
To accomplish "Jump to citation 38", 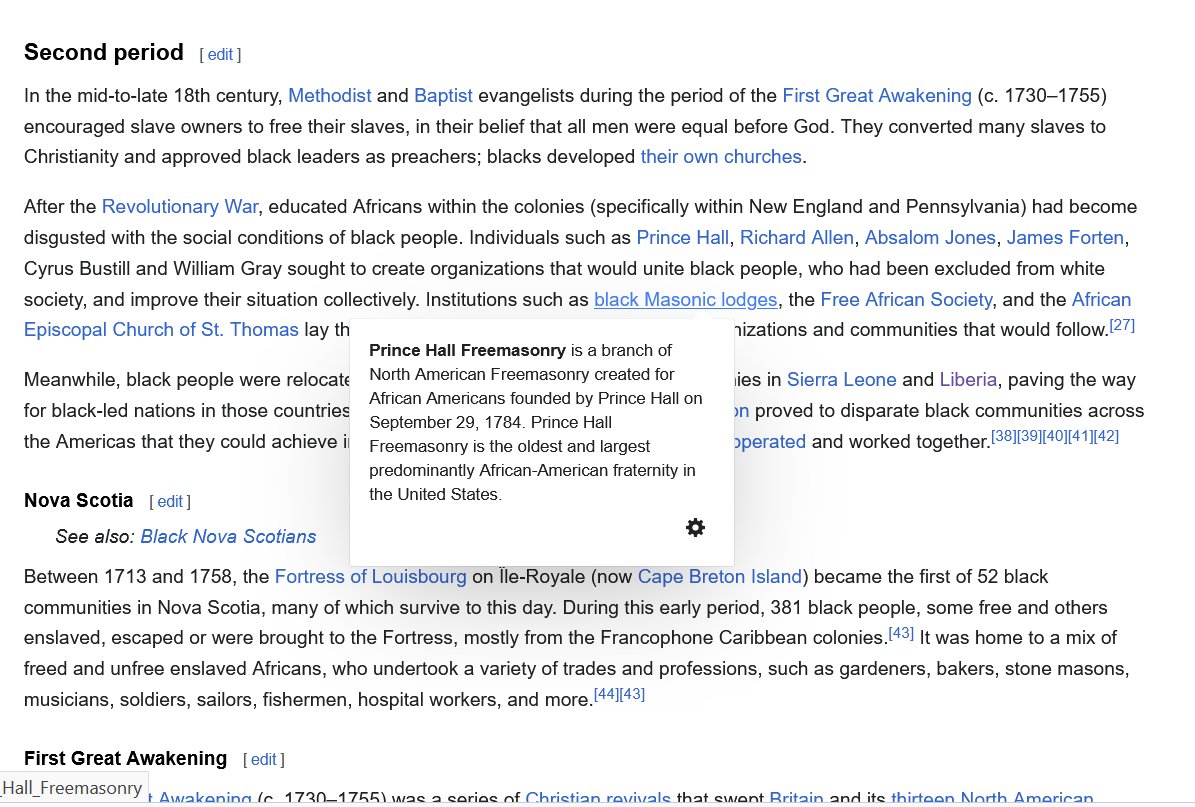I will (x=1004, y=437).
